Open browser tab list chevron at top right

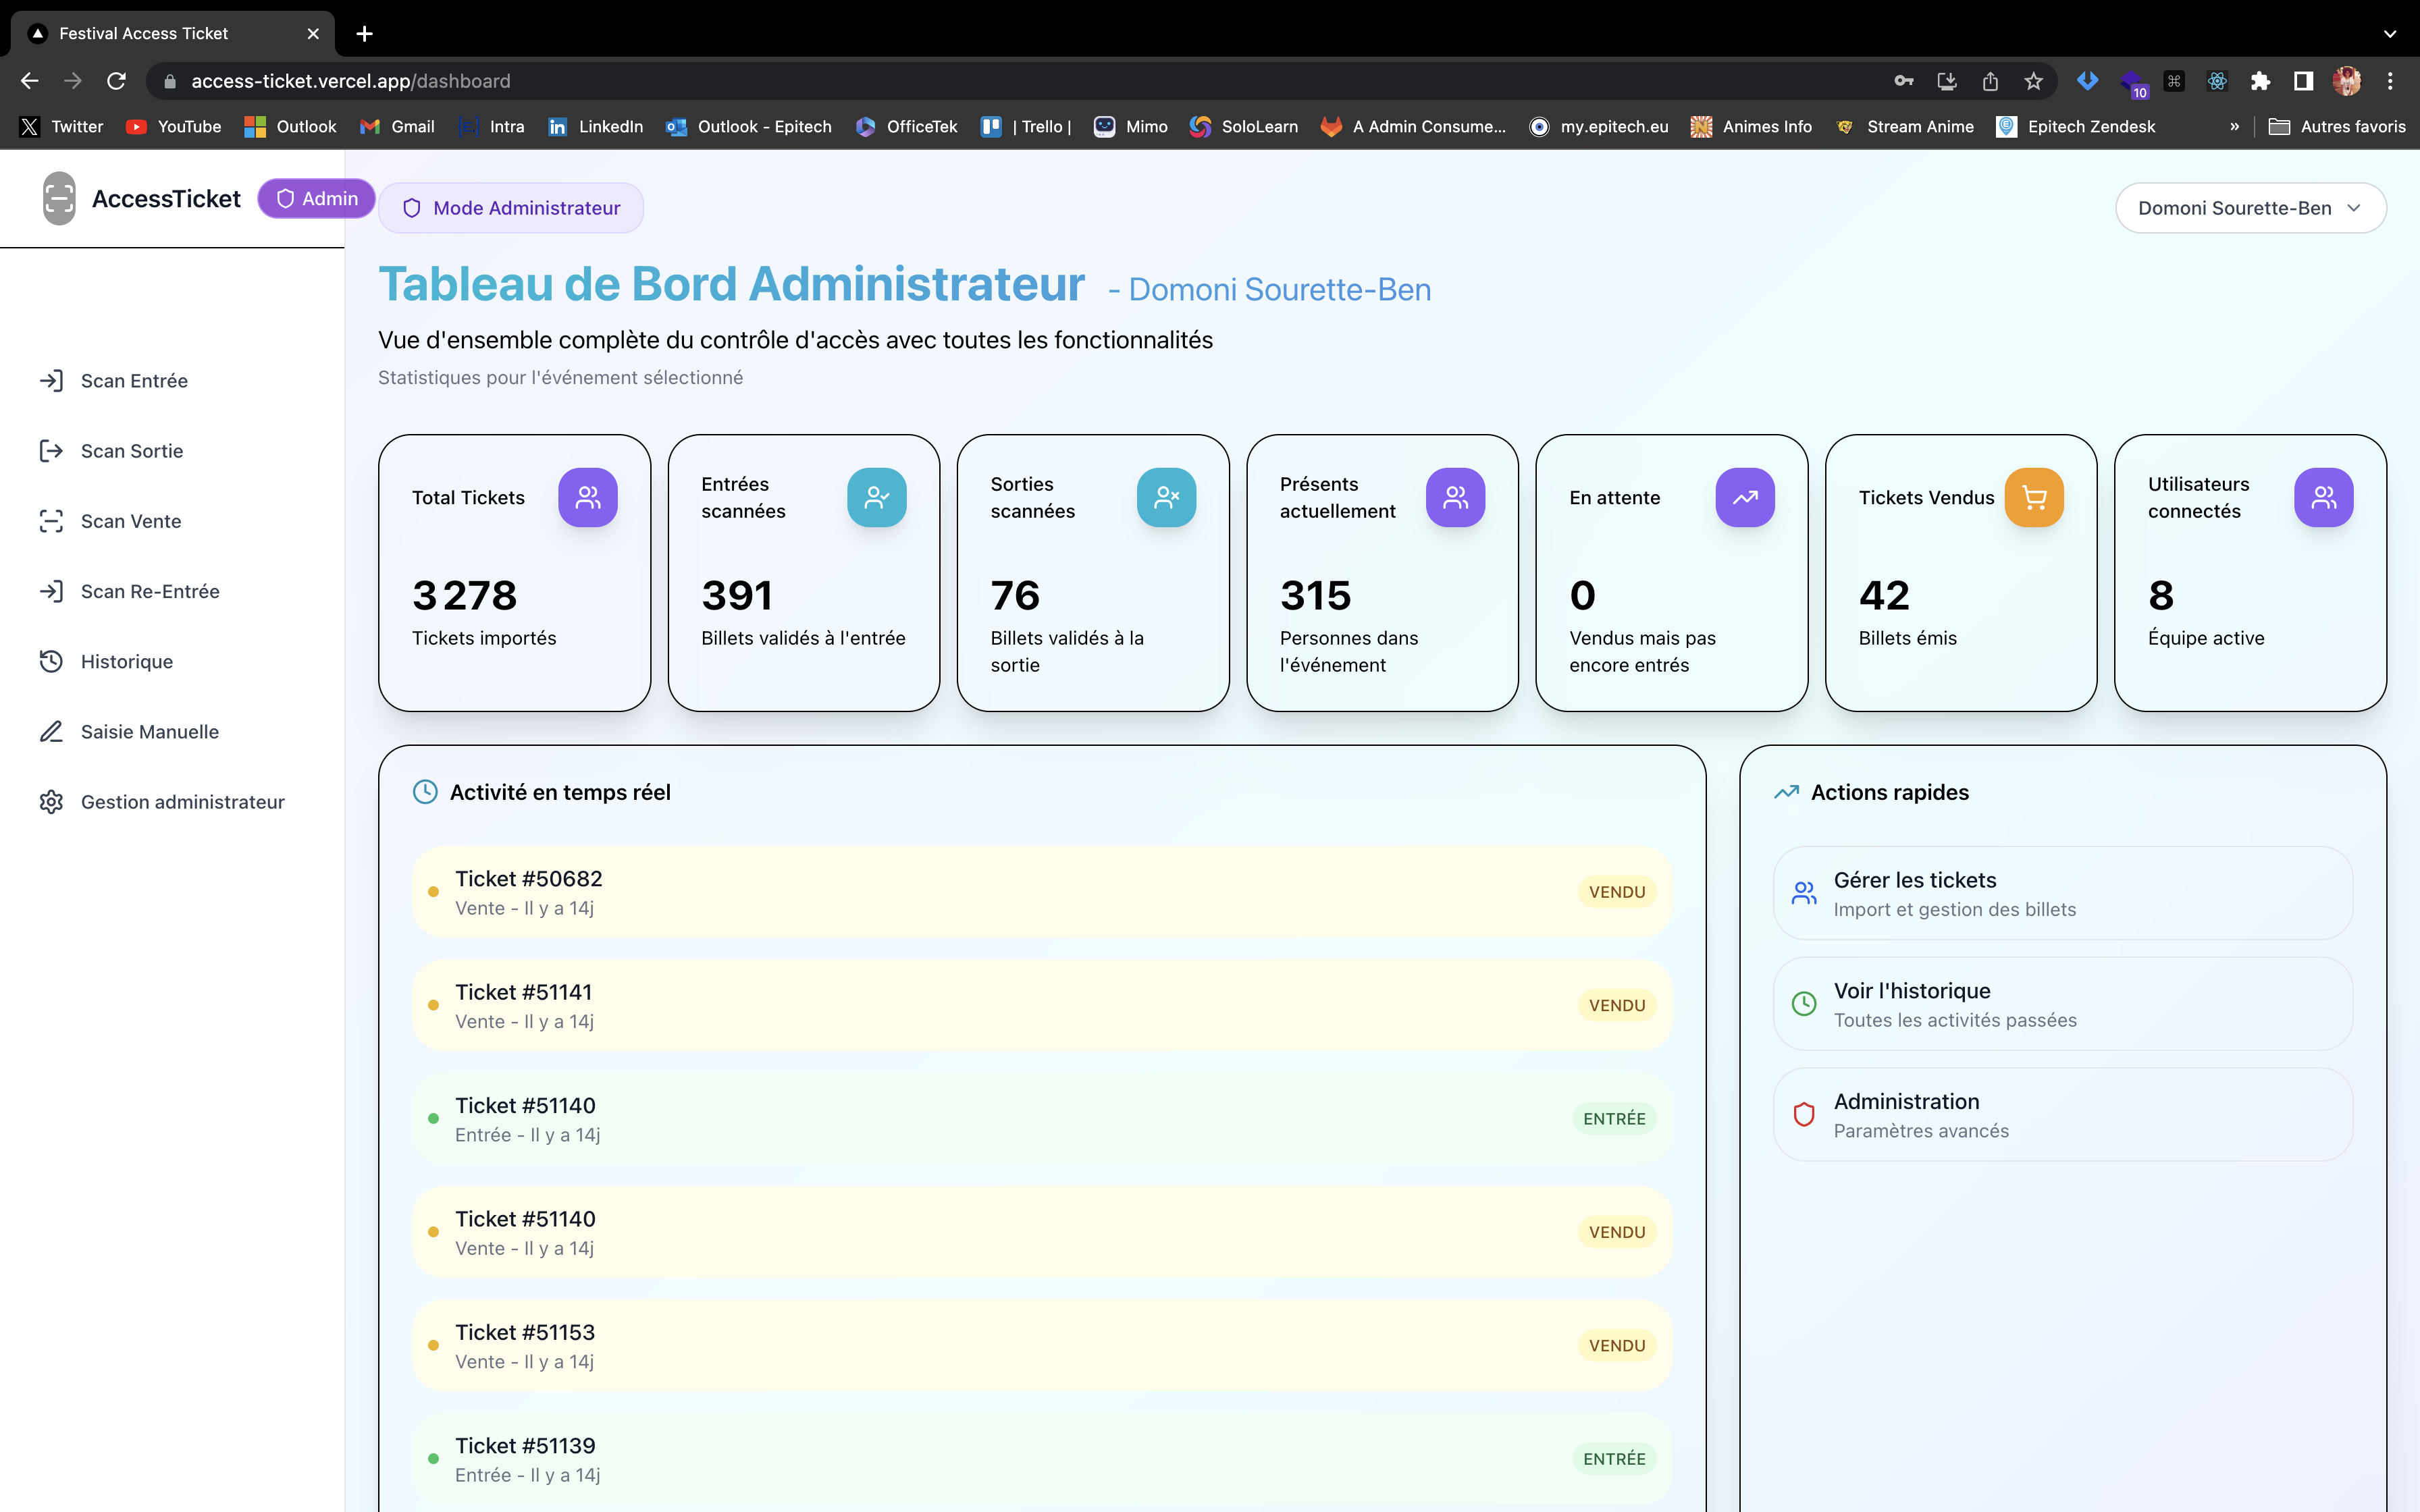[x=2389, y=33]
